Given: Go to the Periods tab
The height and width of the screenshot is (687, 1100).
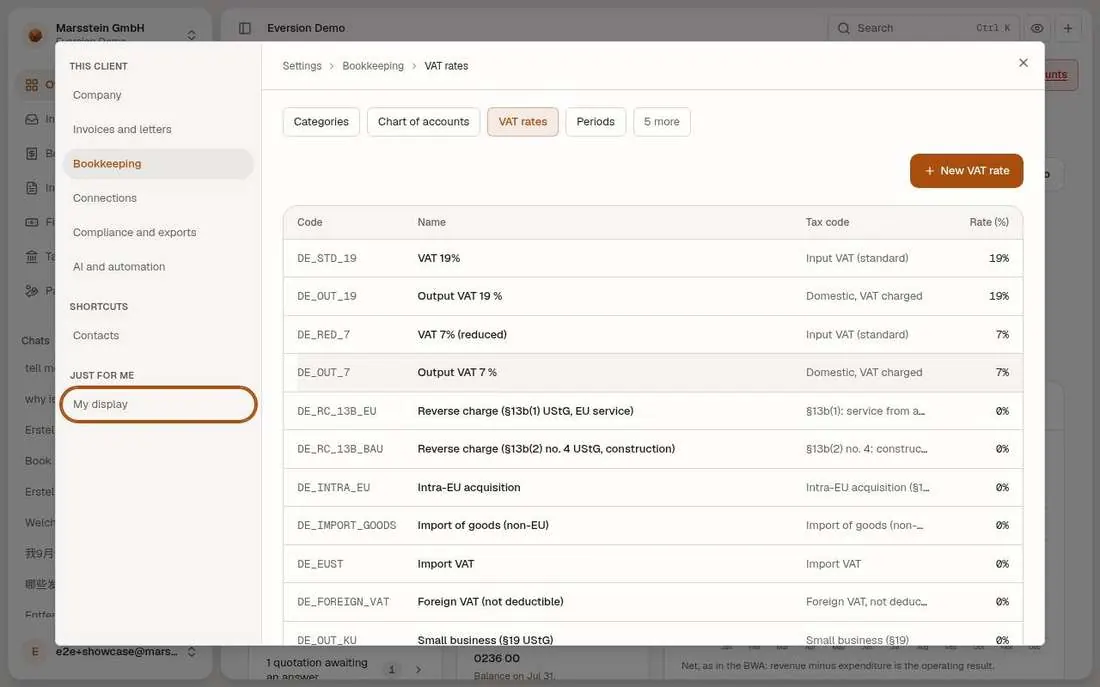Looking at the screenshot, I should click(596, 121).
